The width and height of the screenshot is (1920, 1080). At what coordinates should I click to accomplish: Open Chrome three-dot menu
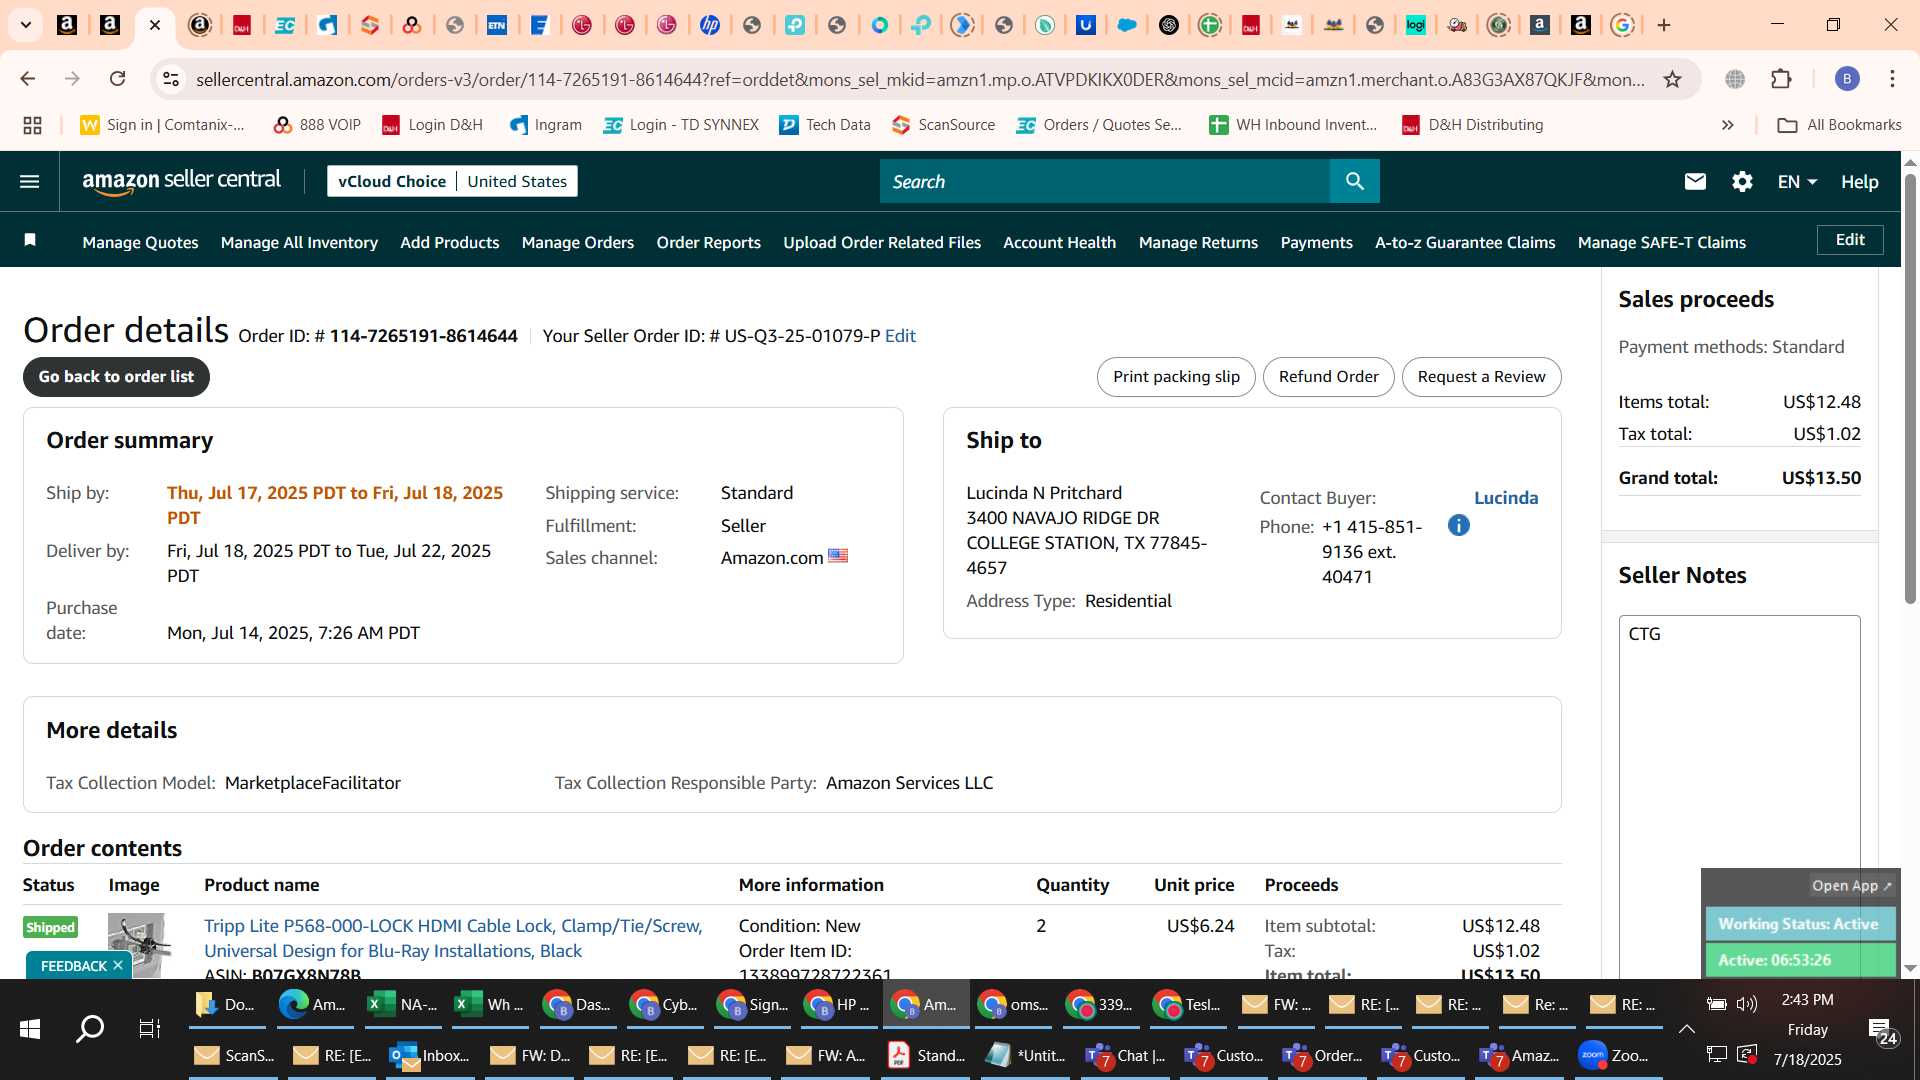point(1892,79)
